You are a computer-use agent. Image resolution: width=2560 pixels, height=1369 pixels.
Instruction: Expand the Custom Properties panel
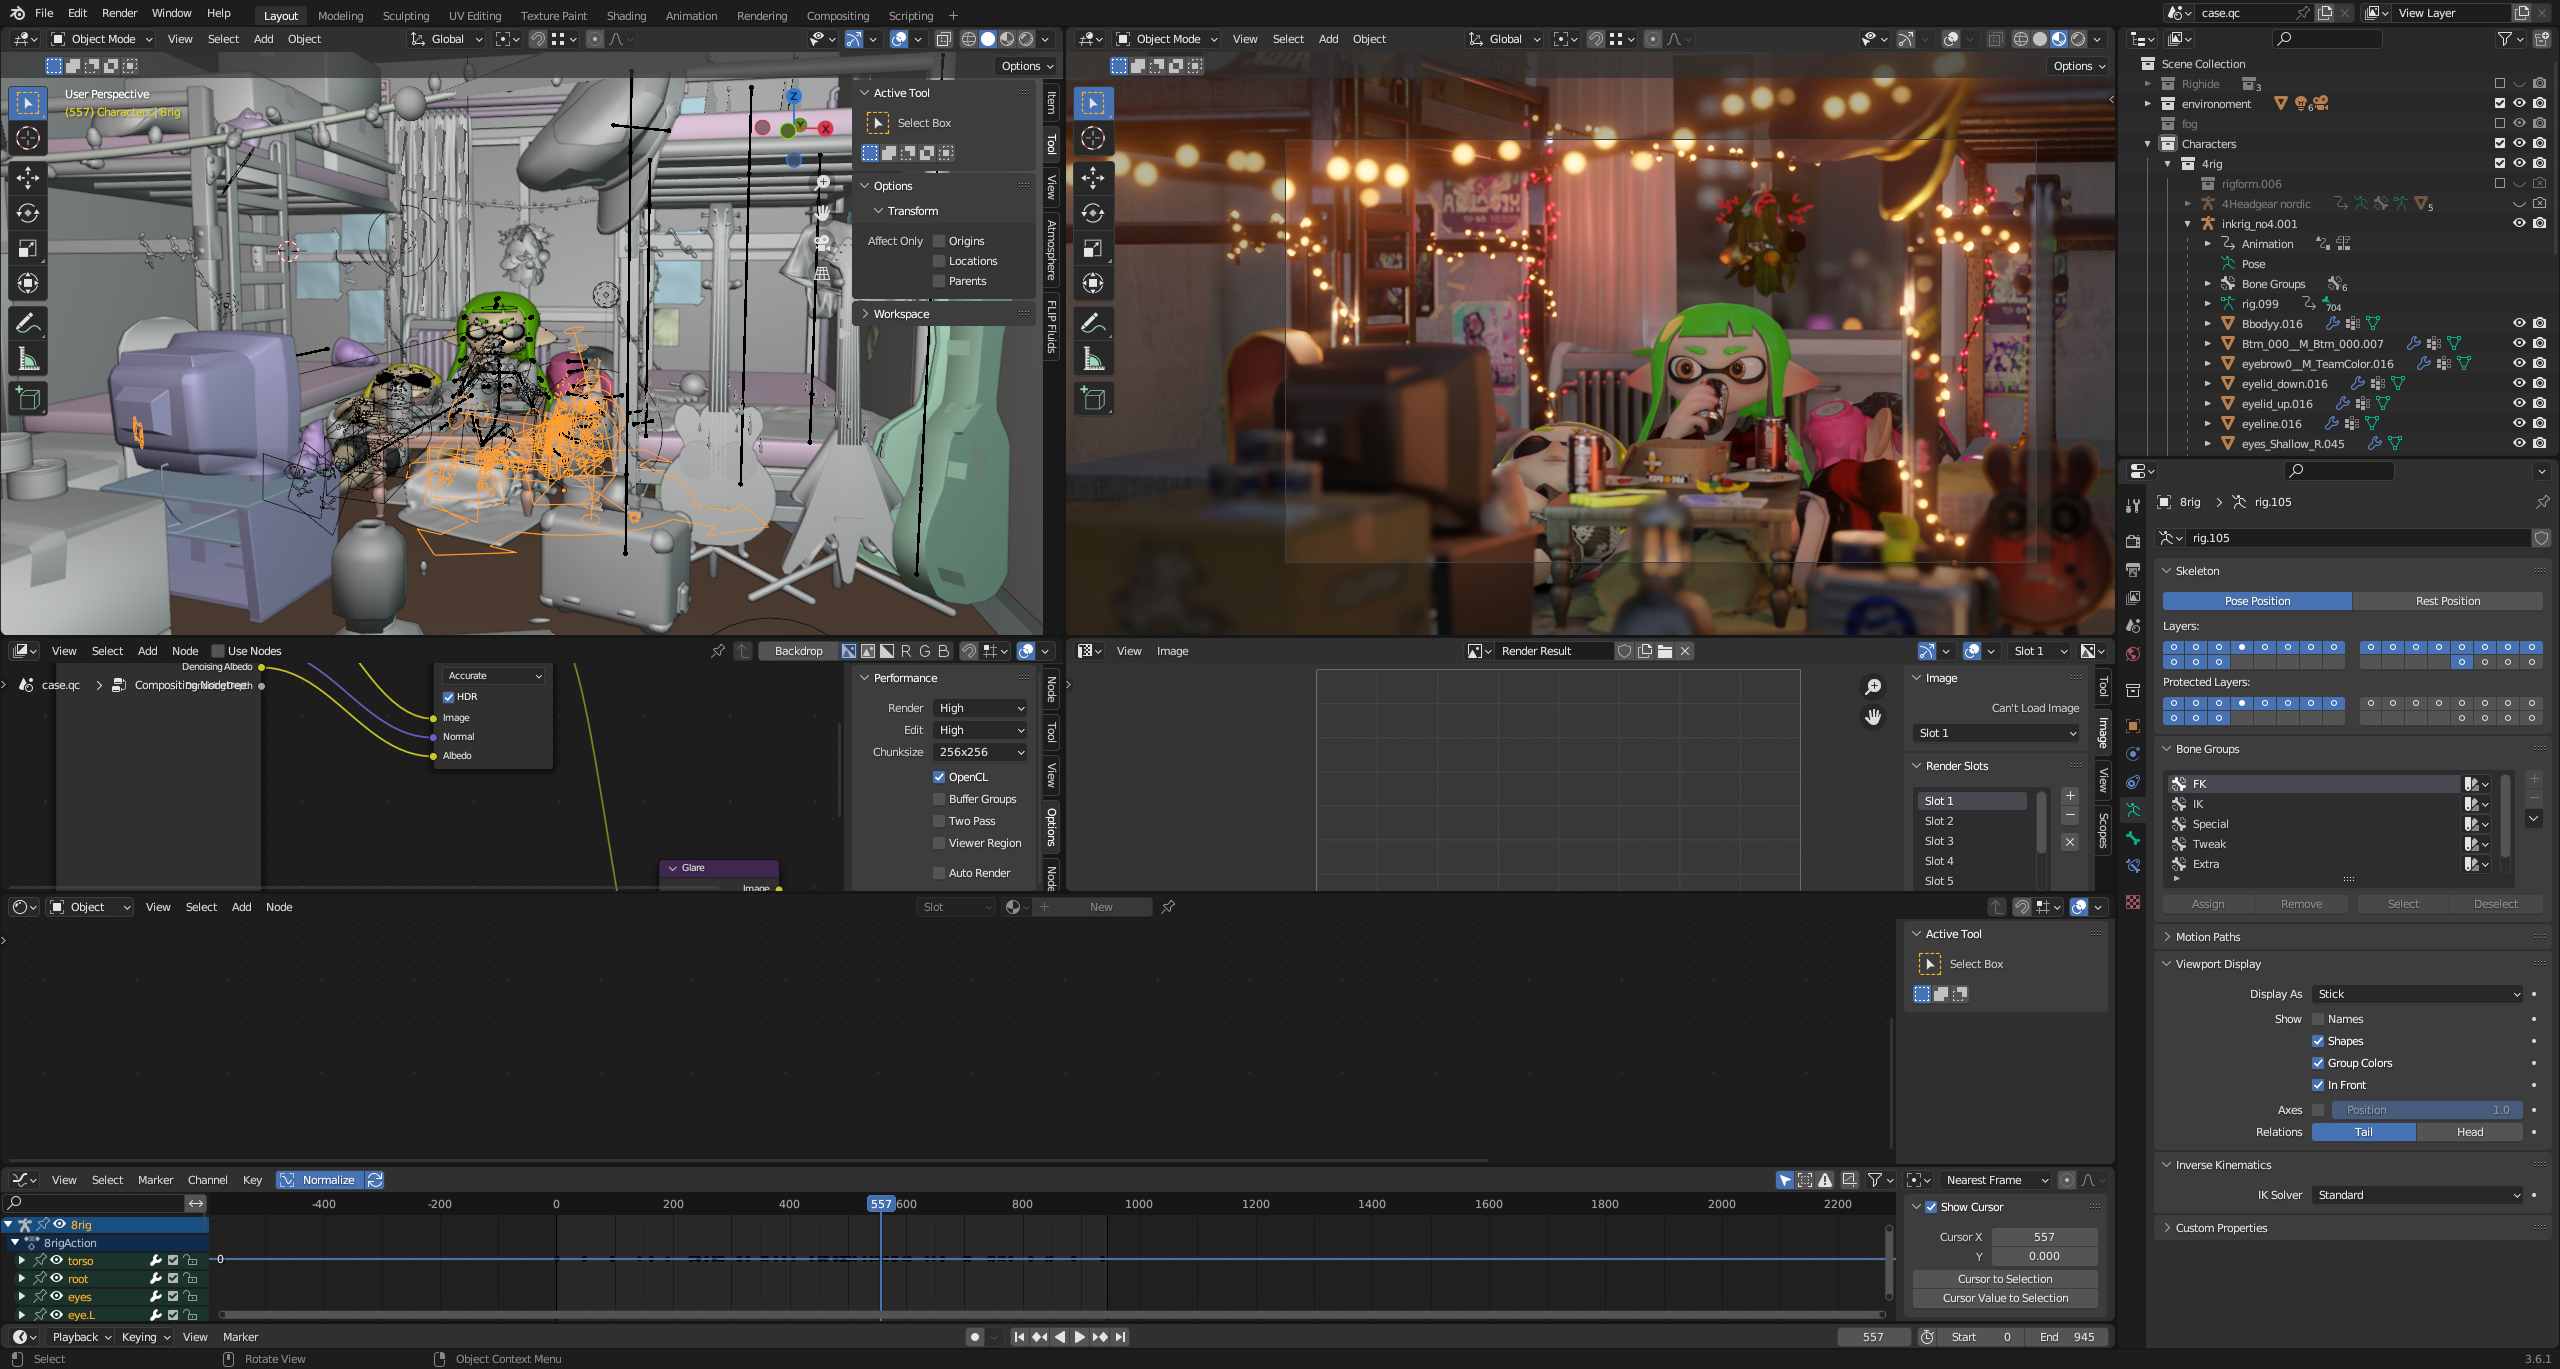2221,1228
